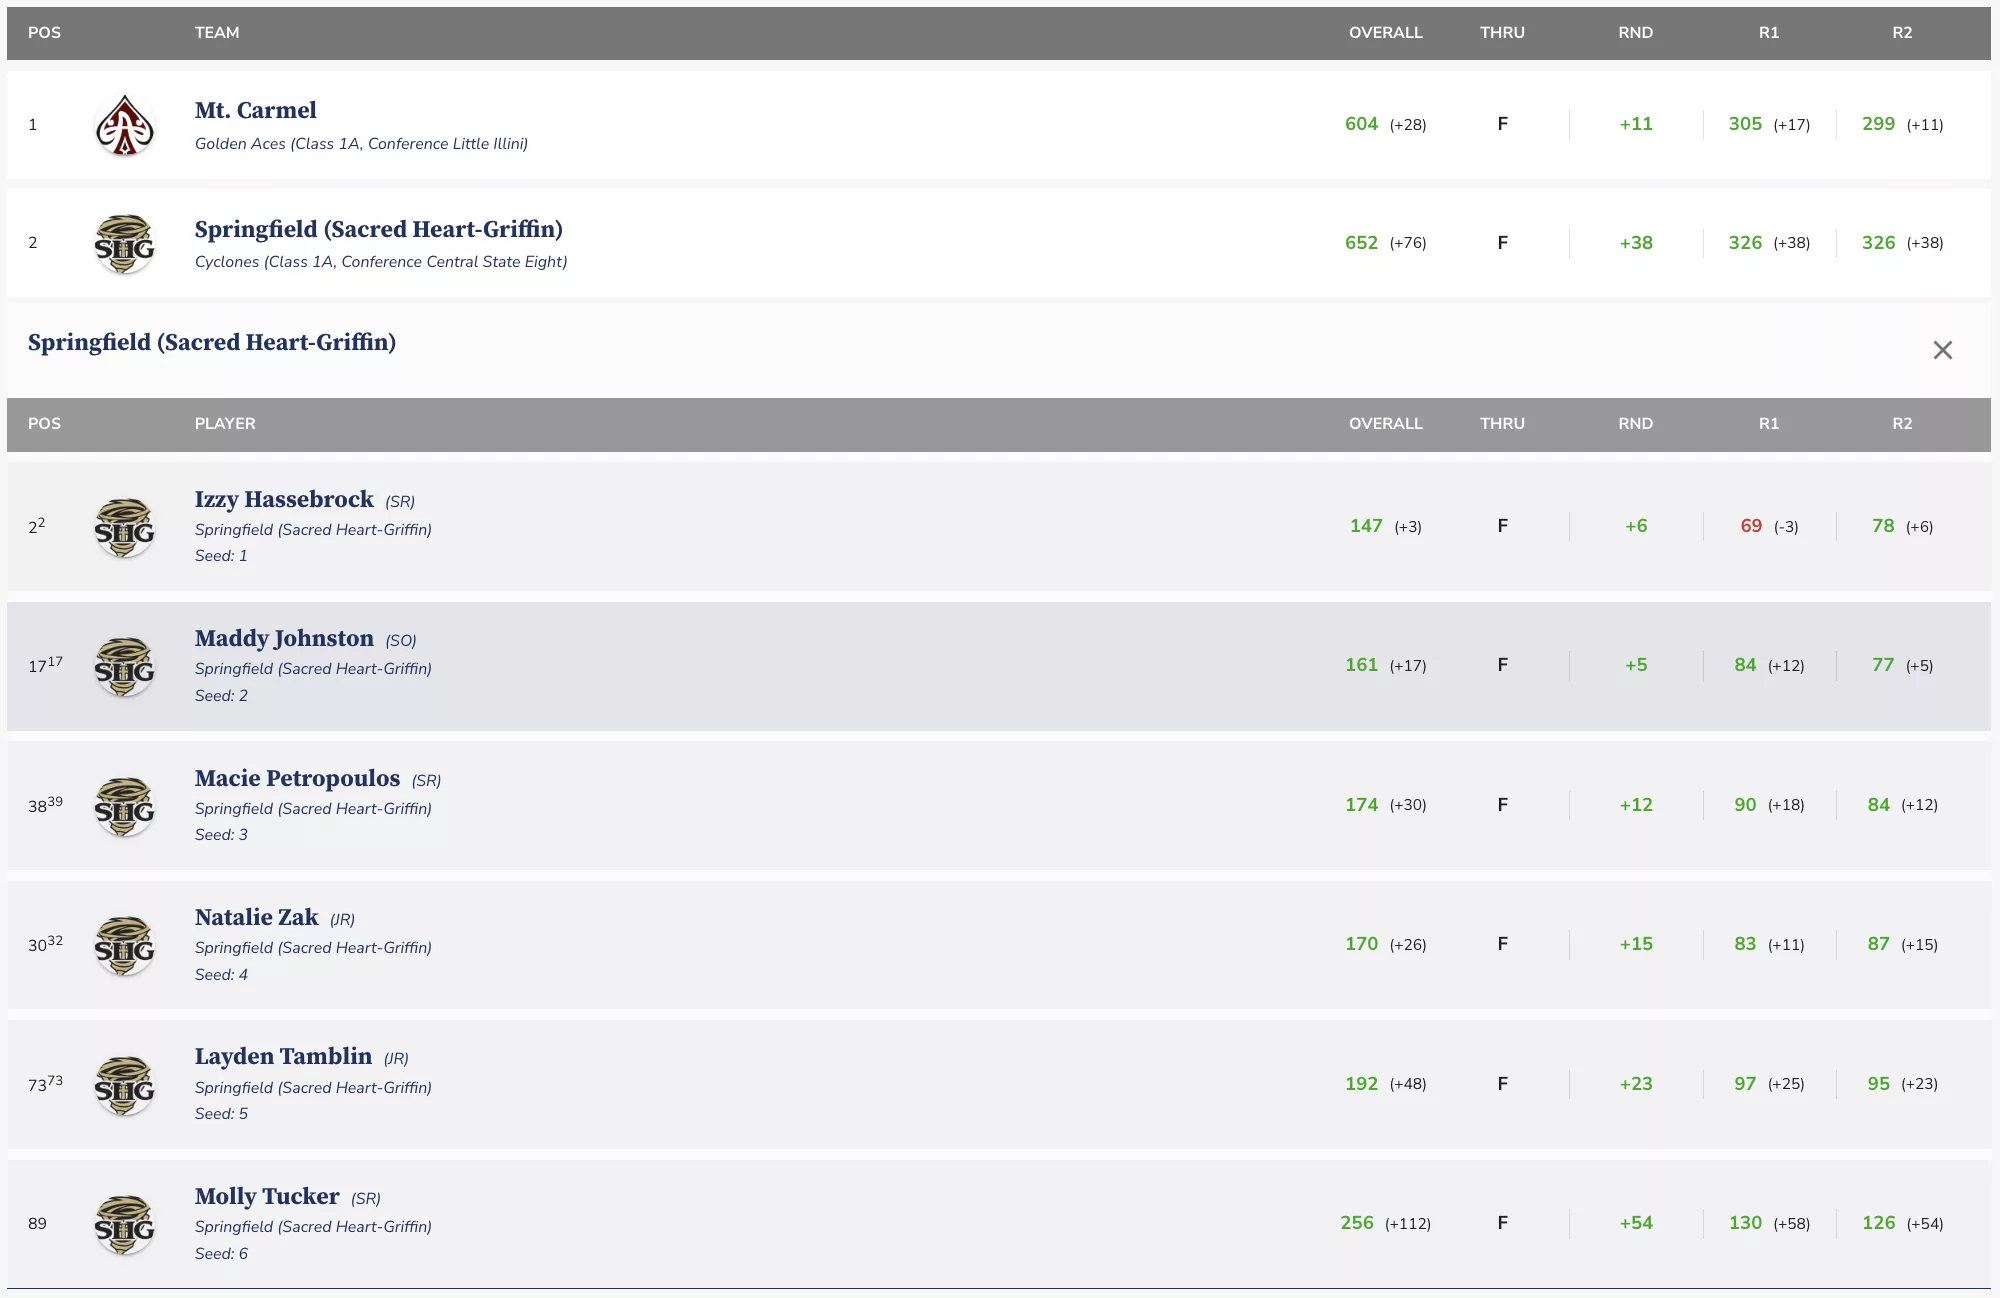Click the team table's R1 column header
This screenshot has height=1298, width=2000.
tap(1769, 33)
